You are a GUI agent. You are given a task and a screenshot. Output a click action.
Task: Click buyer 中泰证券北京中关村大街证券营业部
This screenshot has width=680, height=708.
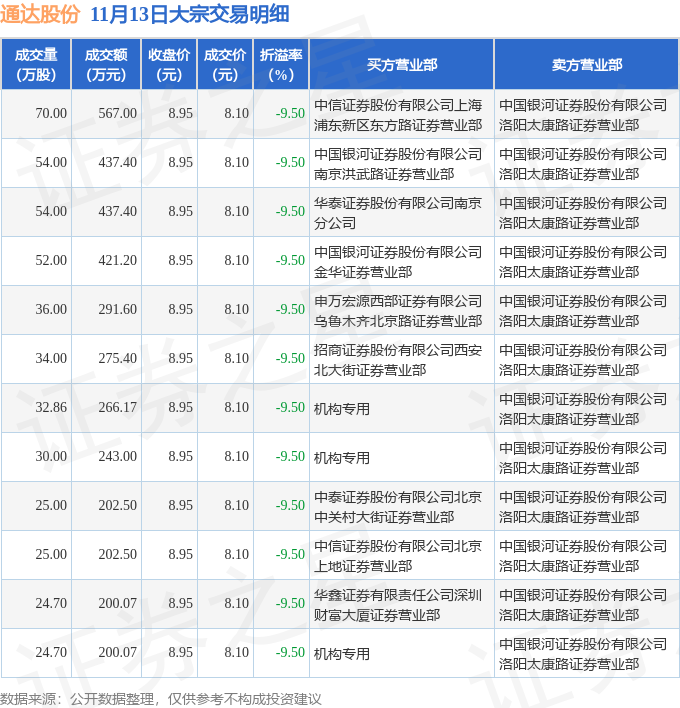coord(398,507)
